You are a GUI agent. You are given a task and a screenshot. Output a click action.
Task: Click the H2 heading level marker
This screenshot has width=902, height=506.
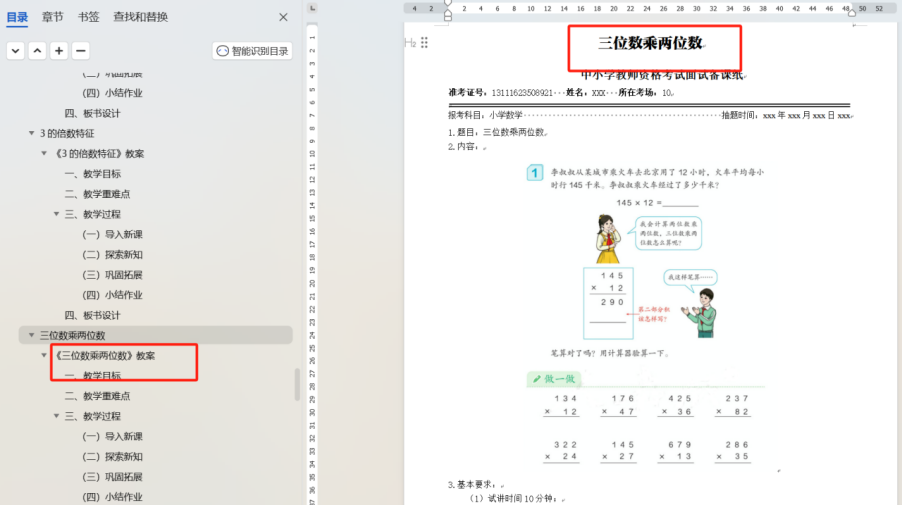click(x=410, y=43)
